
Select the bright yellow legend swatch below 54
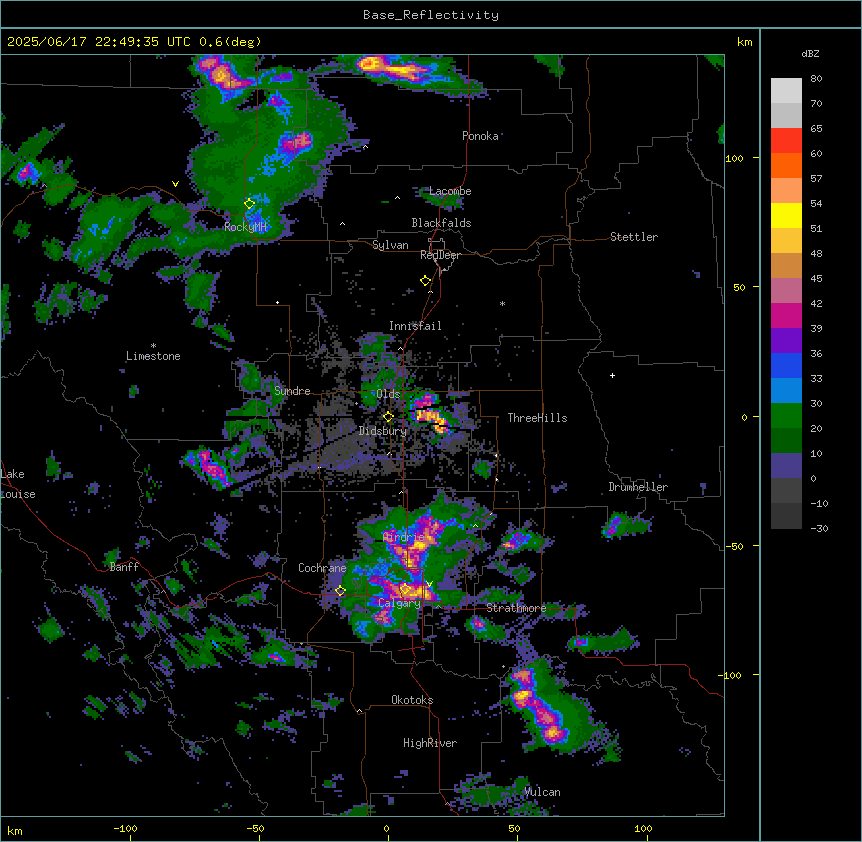(786, 215)
